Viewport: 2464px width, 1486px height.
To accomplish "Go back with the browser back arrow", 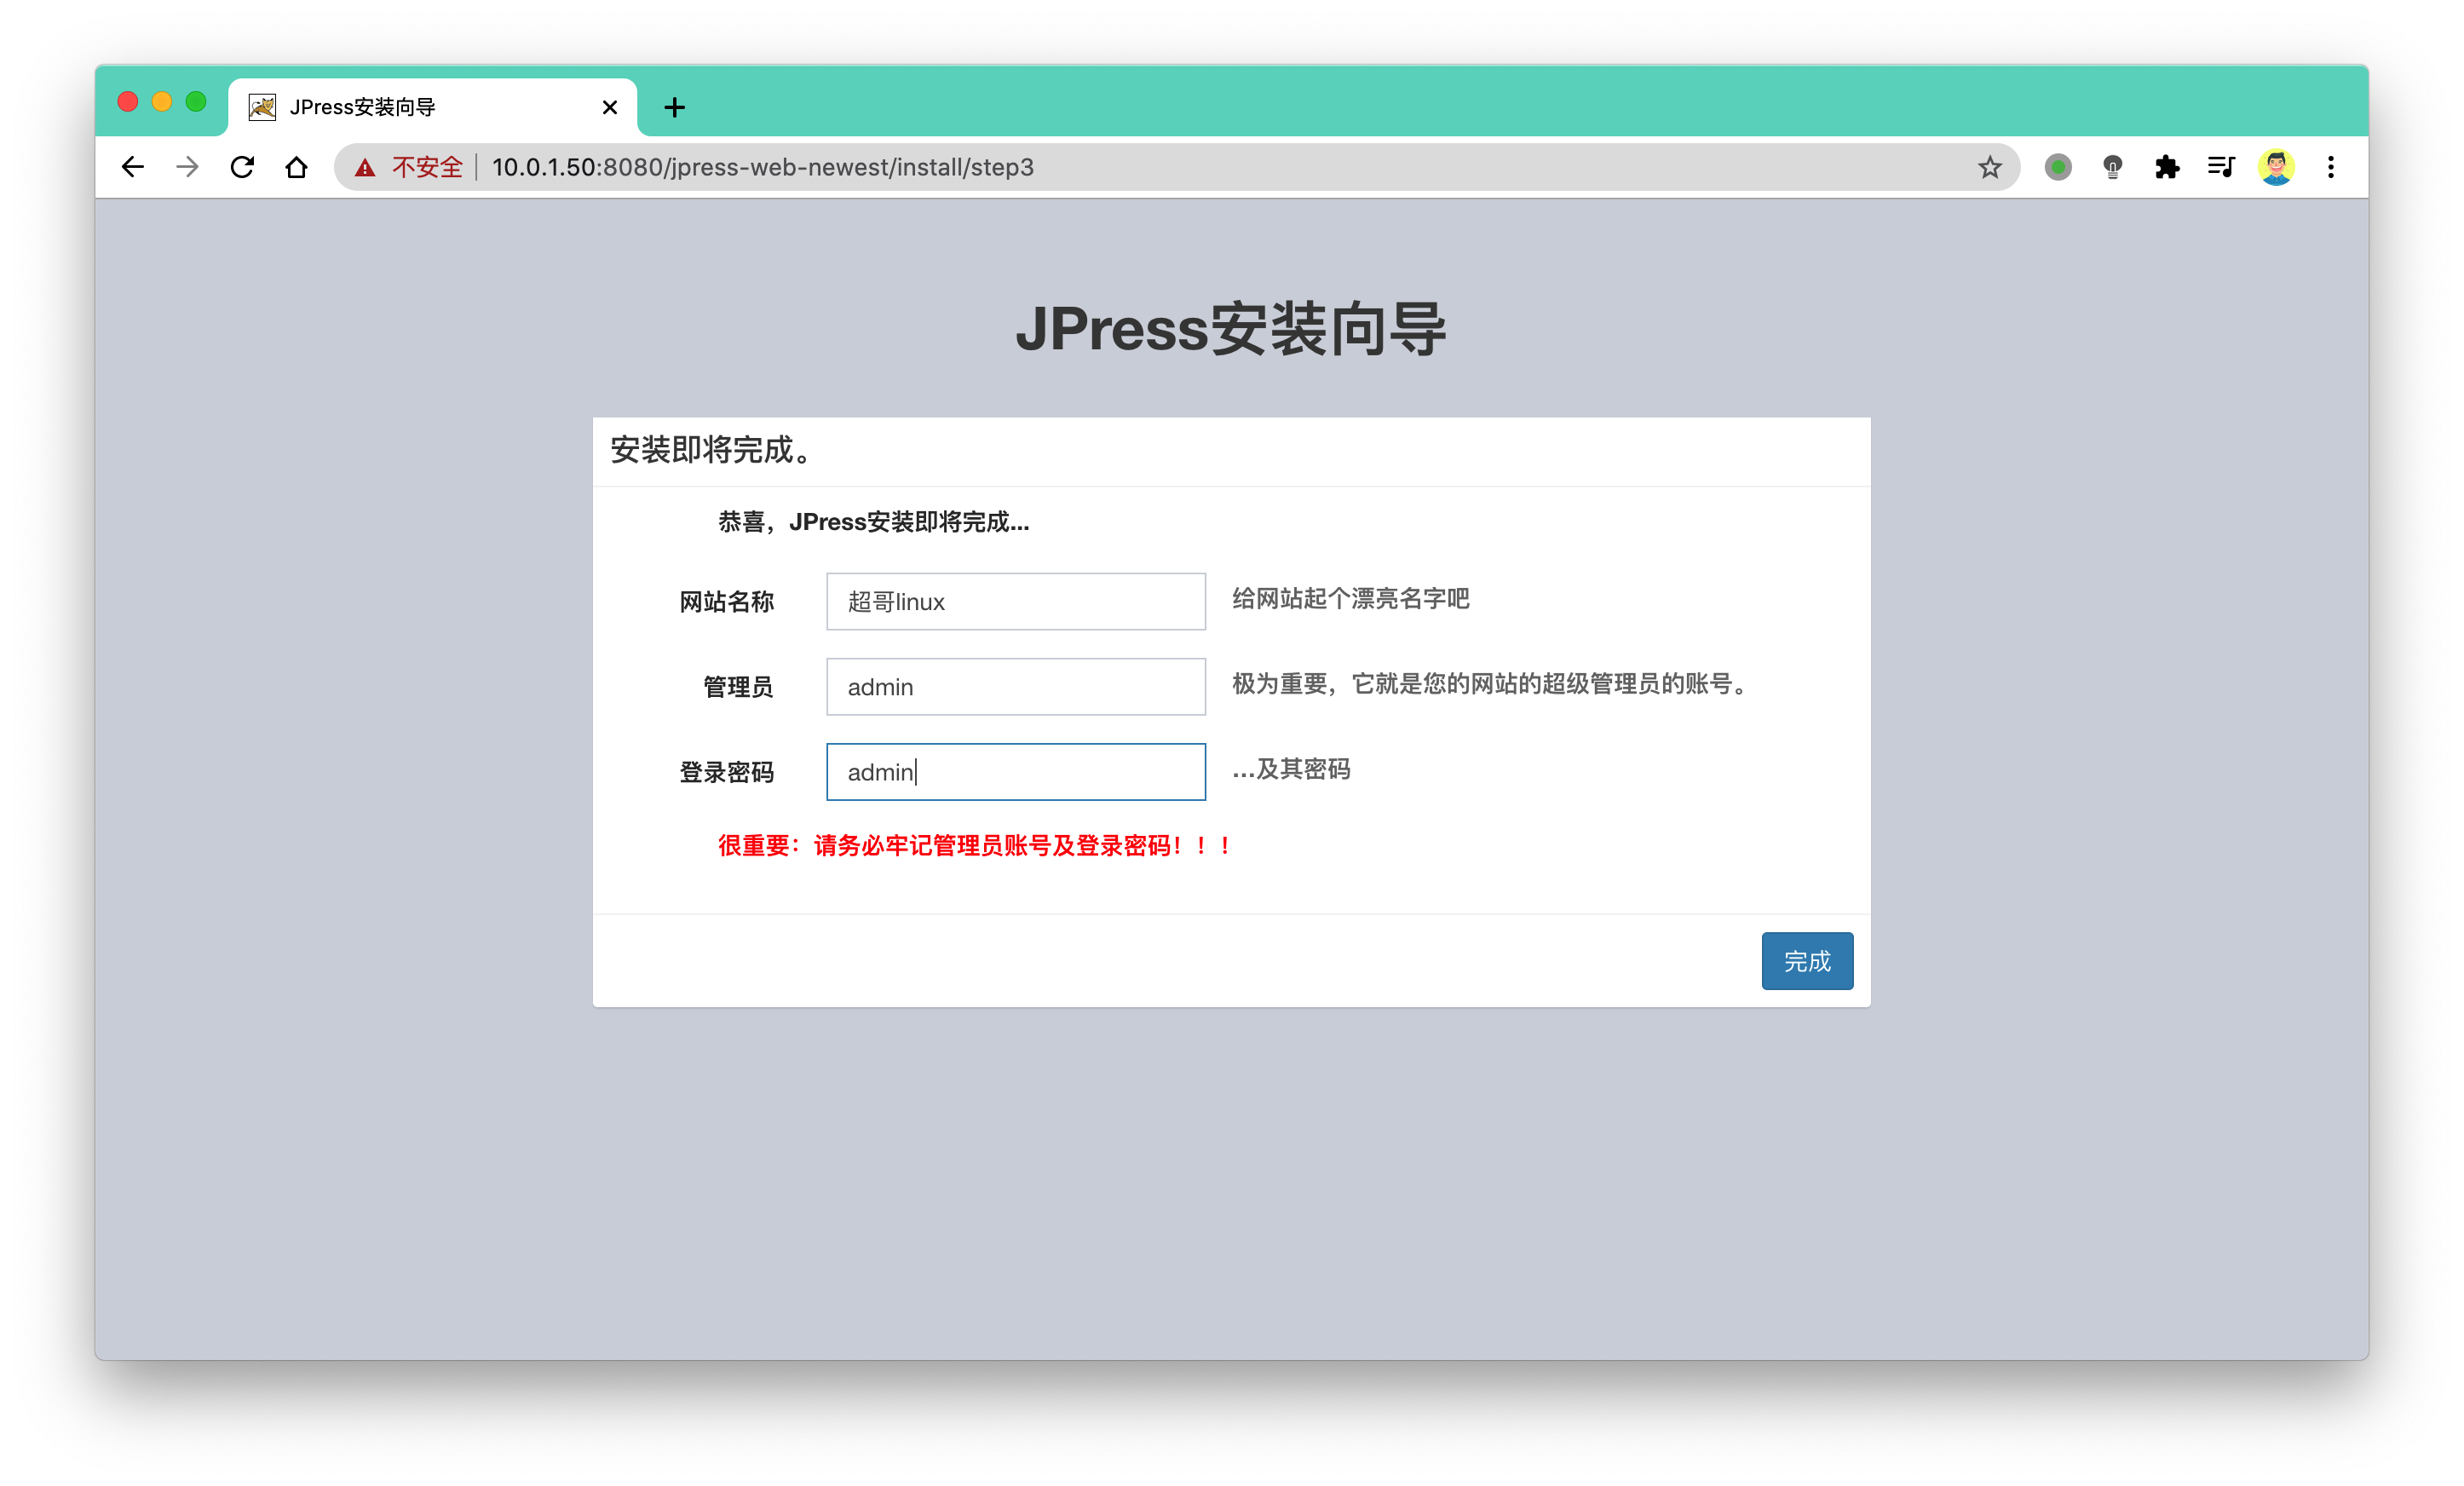I will (x=133, y=167).
